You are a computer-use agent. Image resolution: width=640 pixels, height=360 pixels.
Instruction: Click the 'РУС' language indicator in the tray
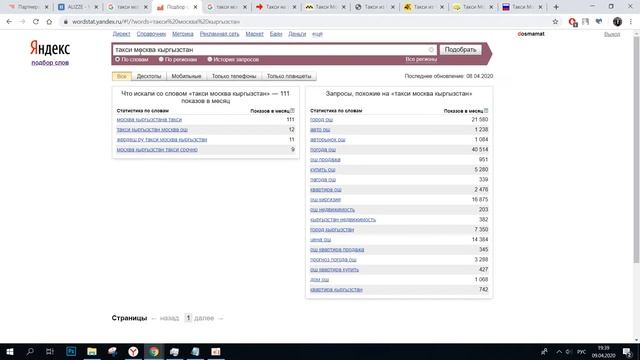pyautogui.click(x=581, y=352)
